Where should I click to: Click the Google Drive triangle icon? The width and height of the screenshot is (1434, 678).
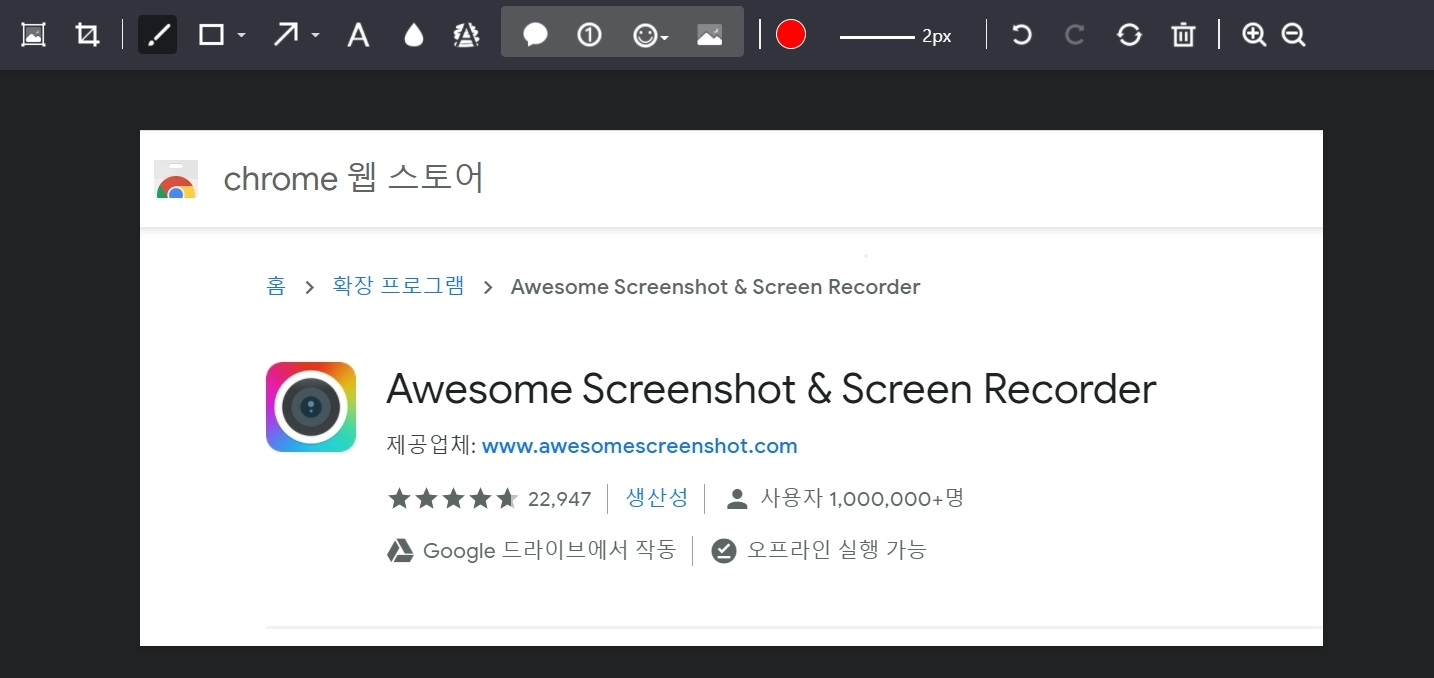point(400,550)
